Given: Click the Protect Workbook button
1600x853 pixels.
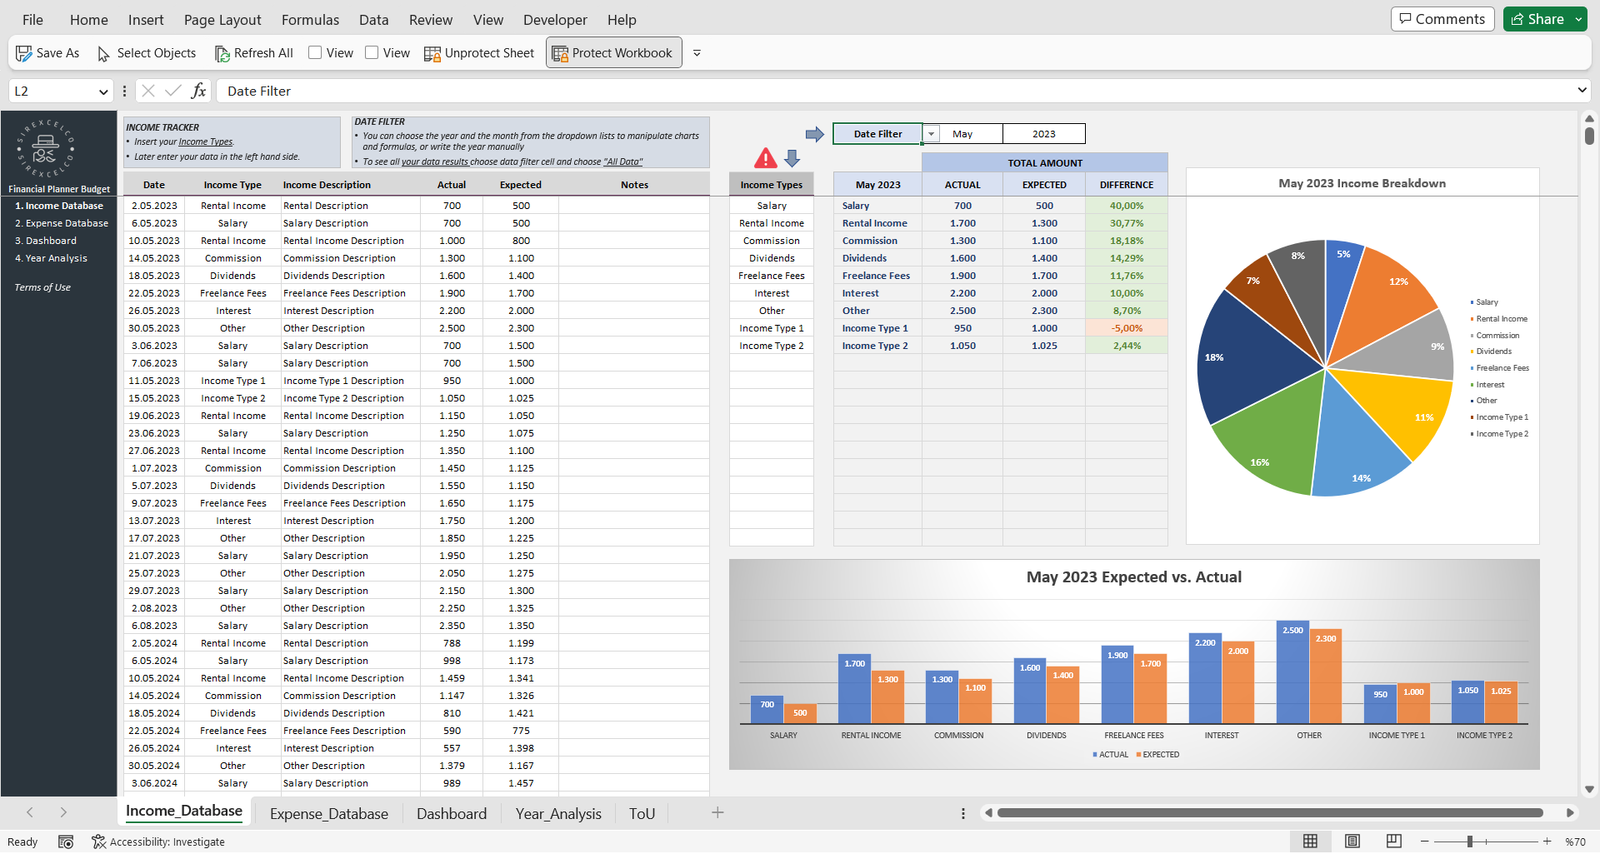Looking at the screenshot, I should [x=613, y=53].
